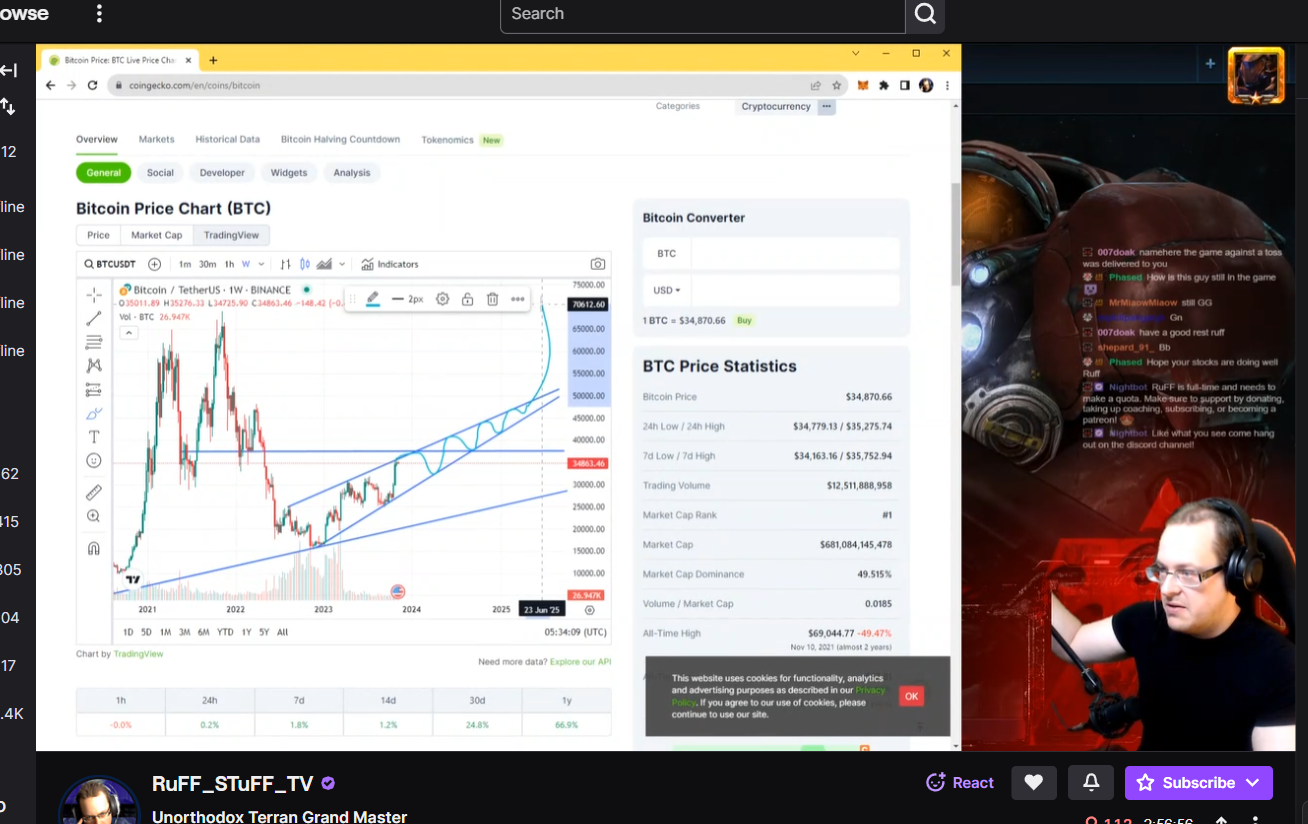Set chart range to 5Y
The width and height of the screenshot is (1308, 824).
[x=264, y=632]
